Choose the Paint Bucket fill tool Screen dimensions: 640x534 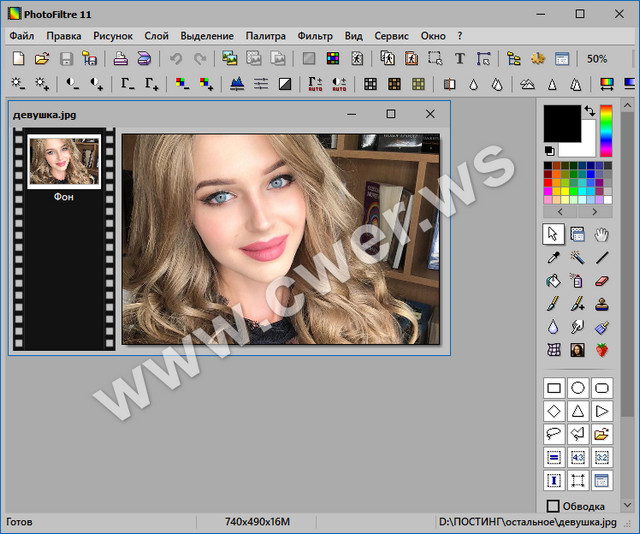coord(553,281)
